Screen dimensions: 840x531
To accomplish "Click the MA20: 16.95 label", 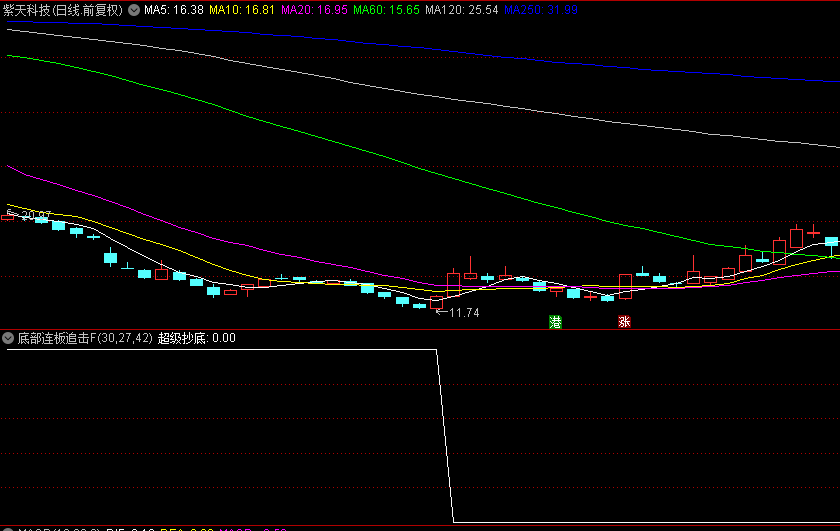I will (x=314, y=10).
